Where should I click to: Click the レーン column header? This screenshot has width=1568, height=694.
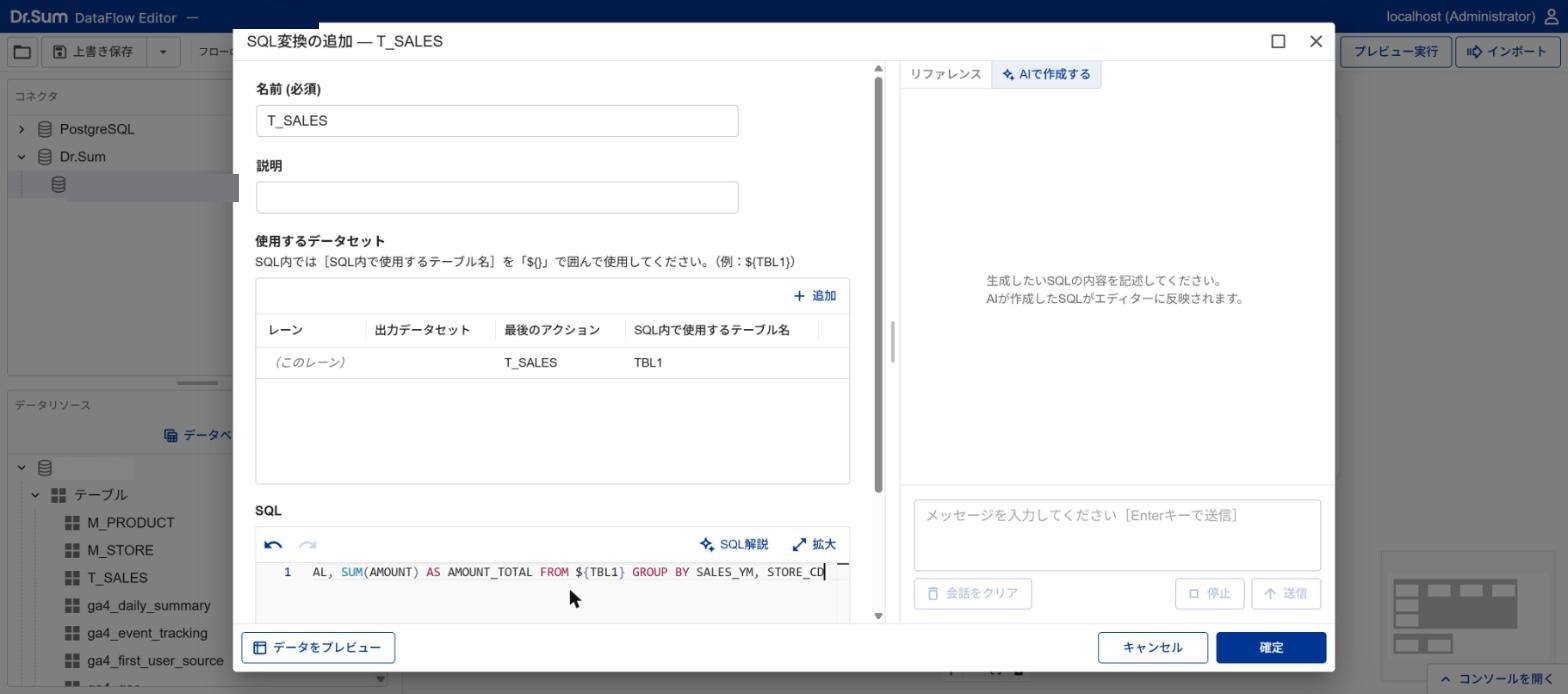pos(311,330)
